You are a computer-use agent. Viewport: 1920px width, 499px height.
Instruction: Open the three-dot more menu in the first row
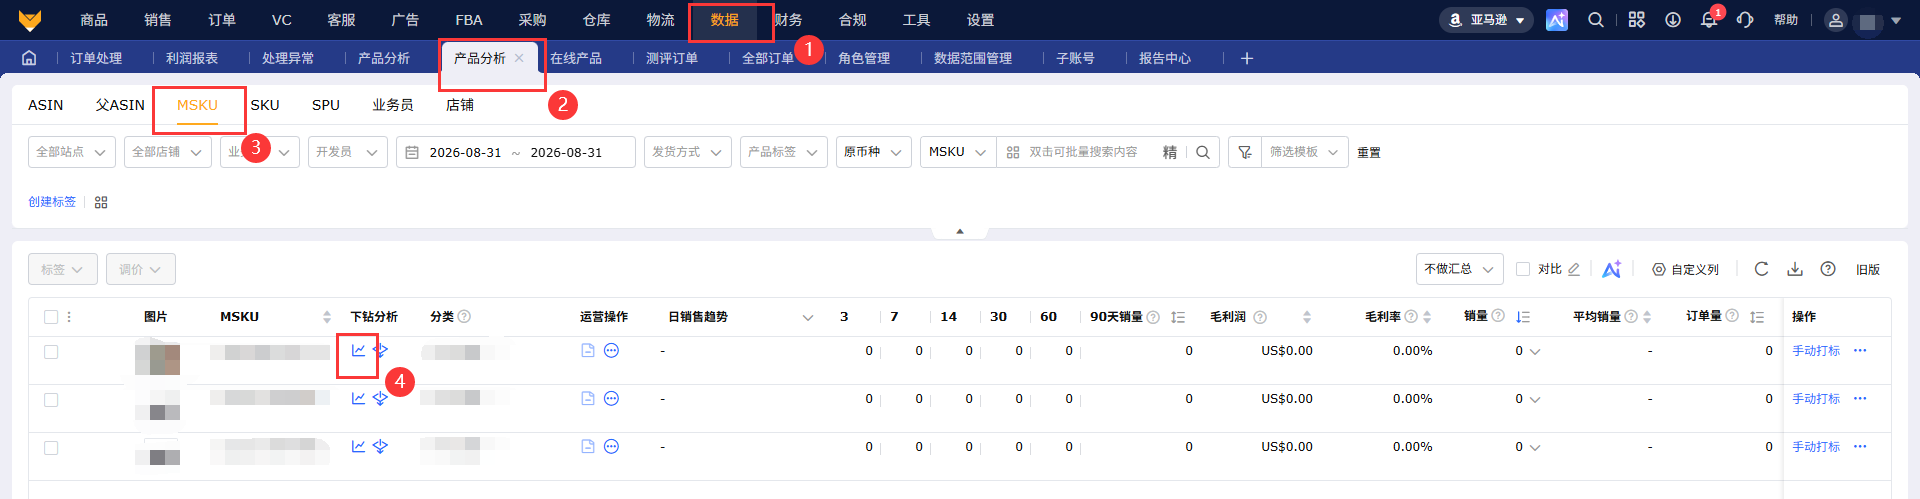coord(1860,351)
